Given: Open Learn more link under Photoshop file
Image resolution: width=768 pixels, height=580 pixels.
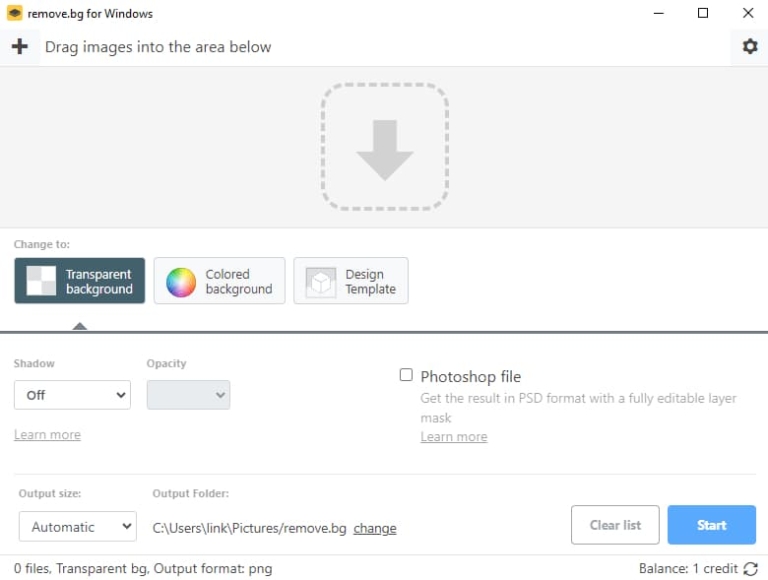Looking at the screenshot, I should tap(453, 437).
